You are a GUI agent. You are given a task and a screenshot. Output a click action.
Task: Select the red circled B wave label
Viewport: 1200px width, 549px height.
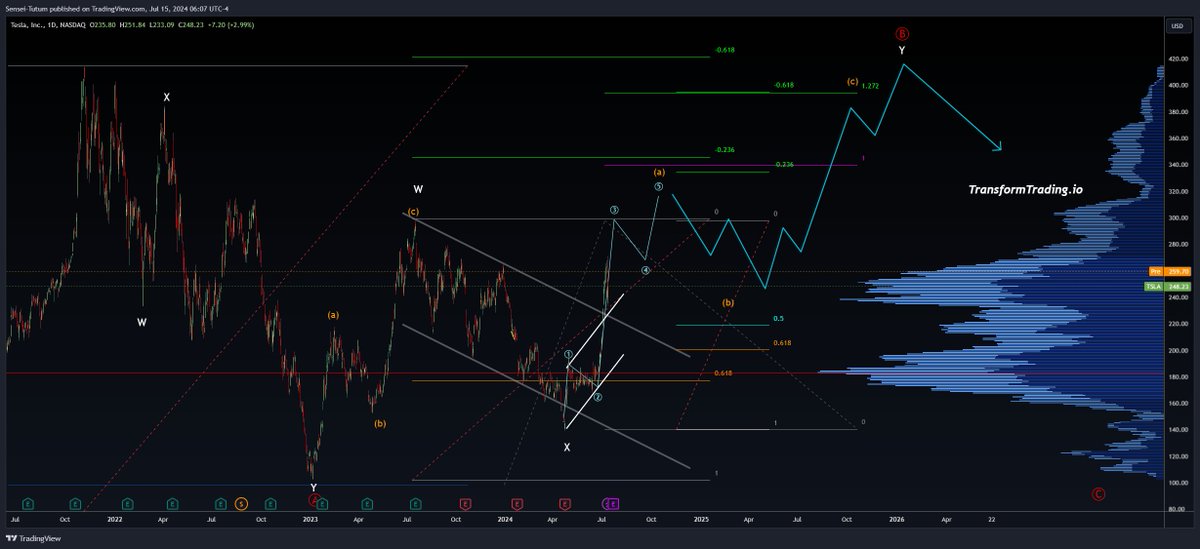pyautogui.click(x=903, y=32)
